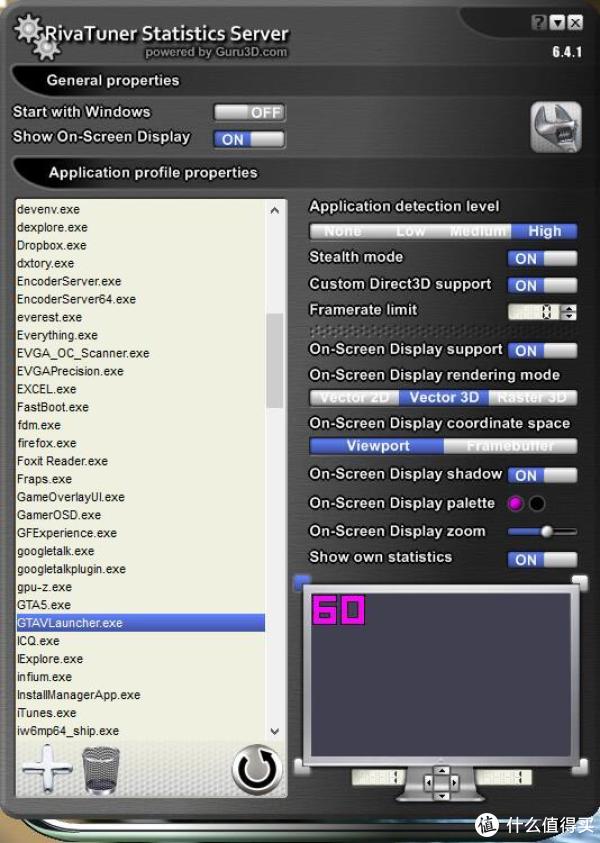The height and width of the screenshot is (843, 600).
Task: Click the gears logo of RivaTuner
Action: tap(36, 37)
